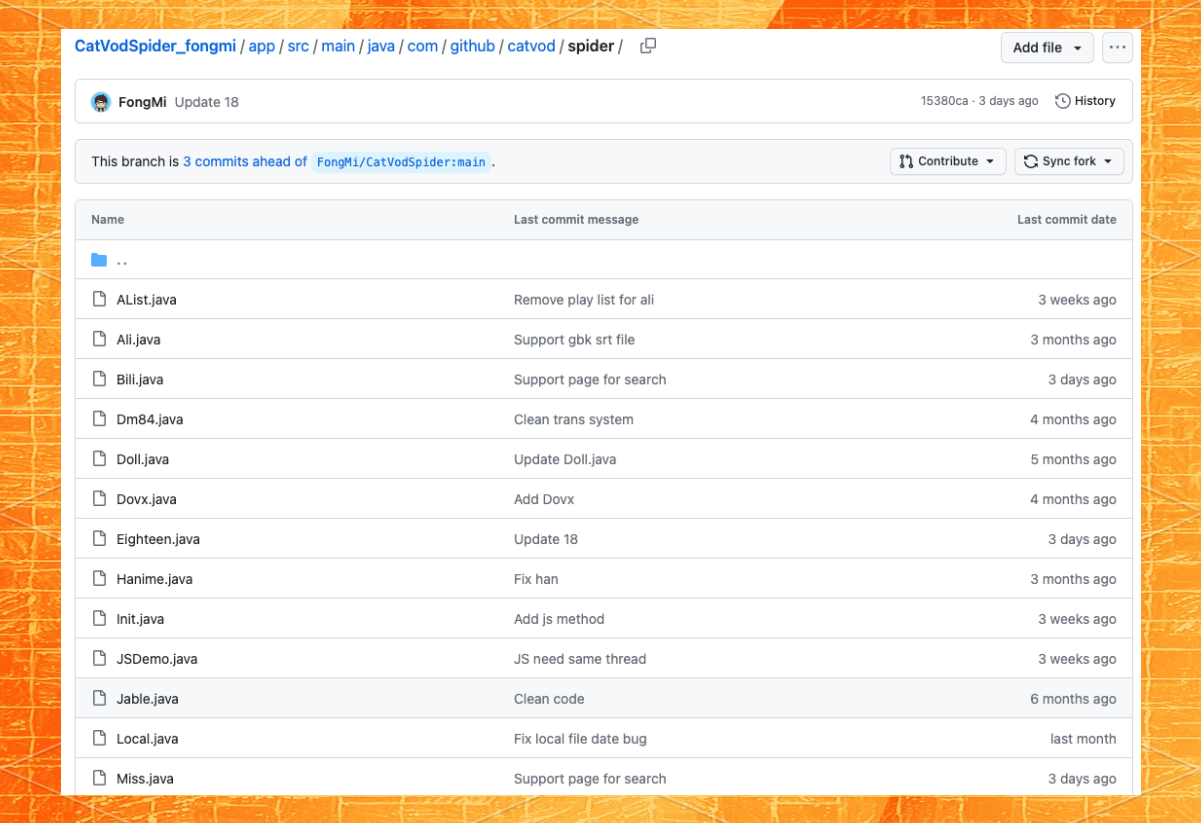
Task: Open Bili.java file
Action: pyautogui.click(x=140, y=379)
